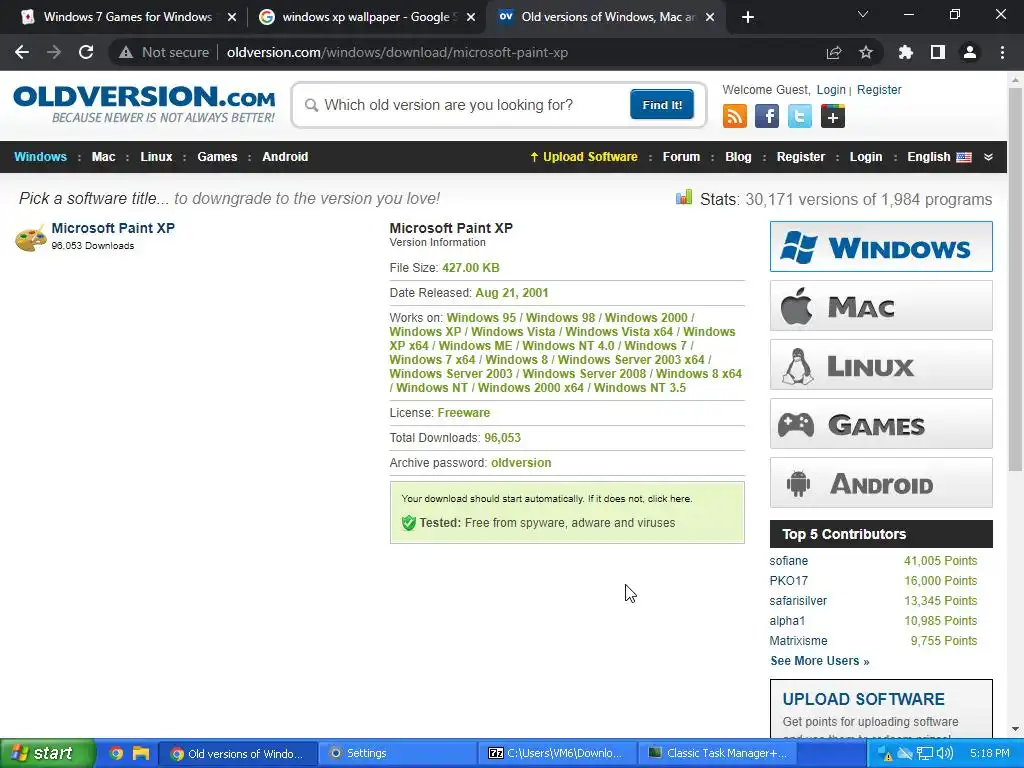Click the large WINDOWS sidebar button
The width and height of the screenshot is (1024, 768).
click(x=881, y=247)
